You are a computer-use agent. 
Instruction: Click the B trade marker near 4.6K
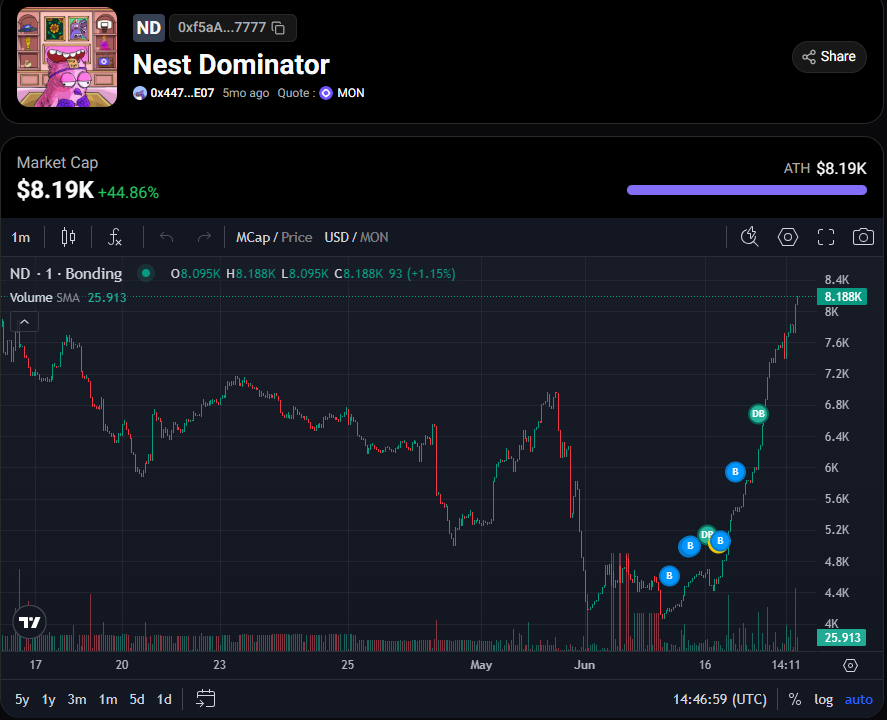tap(669, 576)
